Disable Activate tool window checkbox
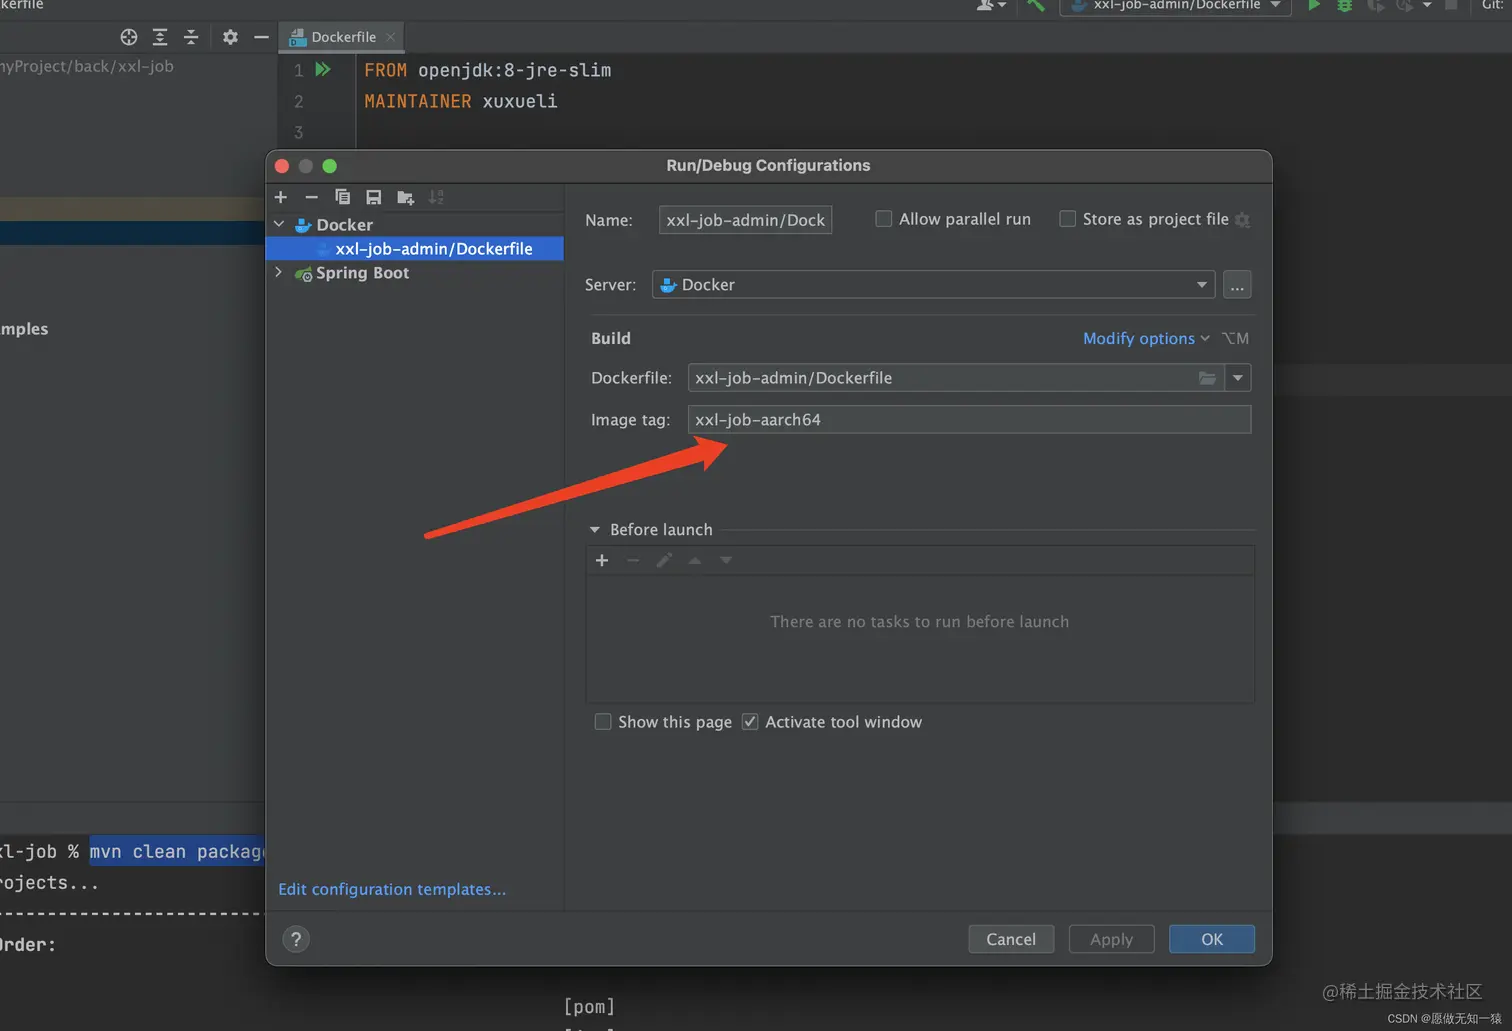This screenshot has width=1512, height=1031. tap(750, 722)
